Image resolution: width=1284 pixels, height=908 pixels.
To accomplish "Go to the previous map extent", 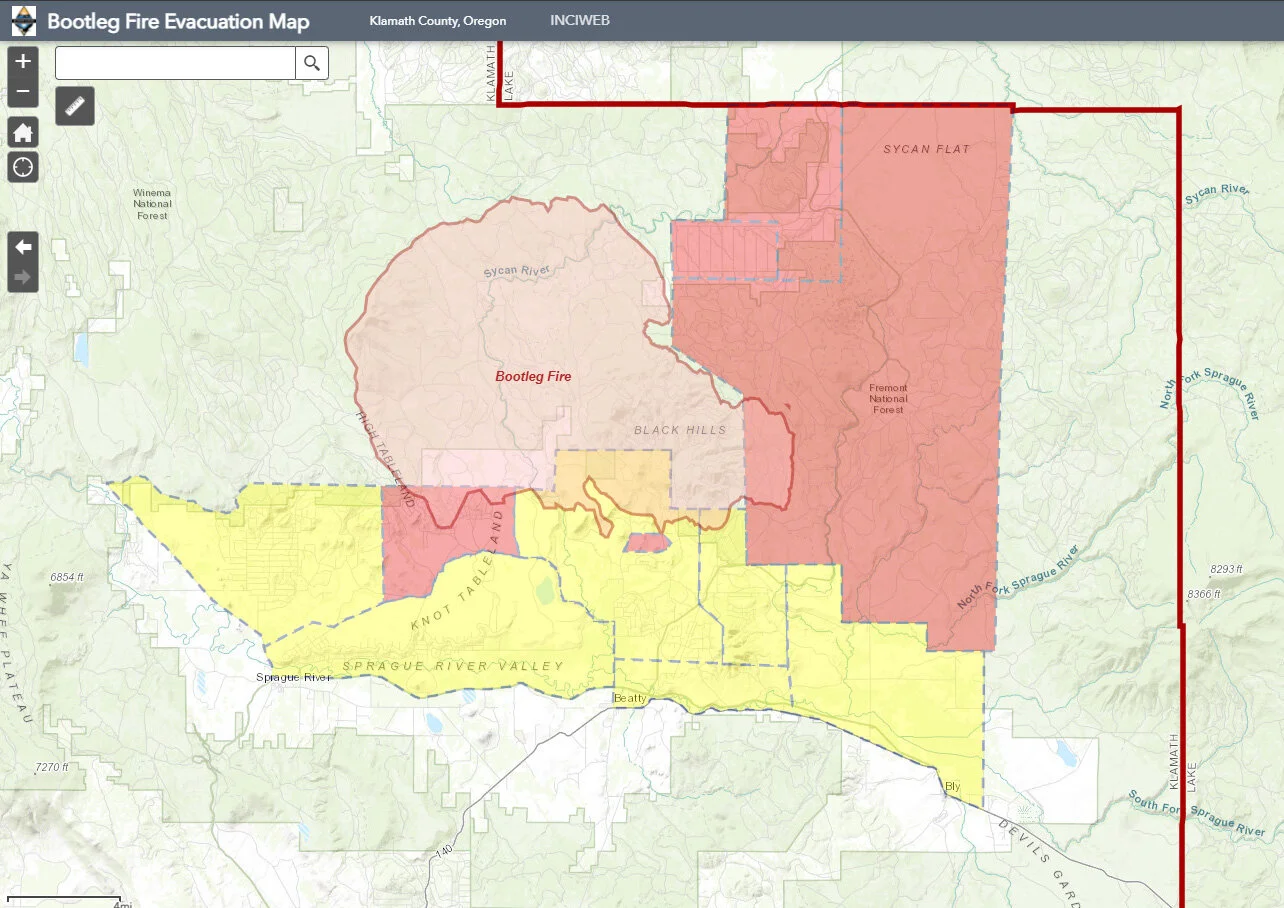I will 23,246.
